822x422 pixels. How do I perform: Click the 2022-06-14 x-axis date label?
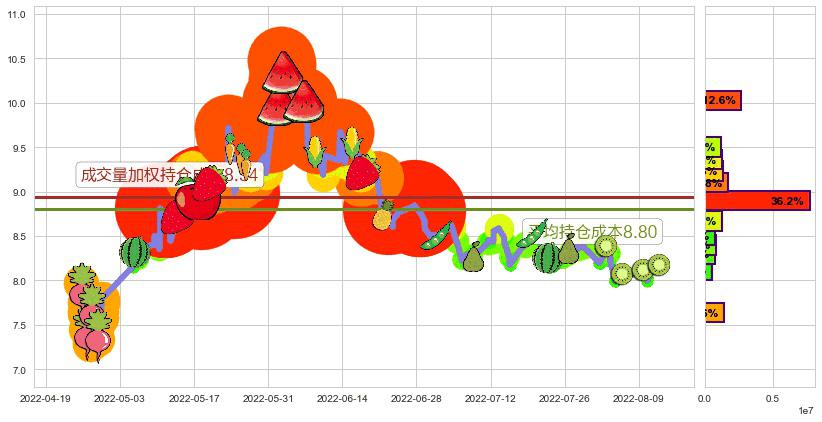click(x=342, y=398)
